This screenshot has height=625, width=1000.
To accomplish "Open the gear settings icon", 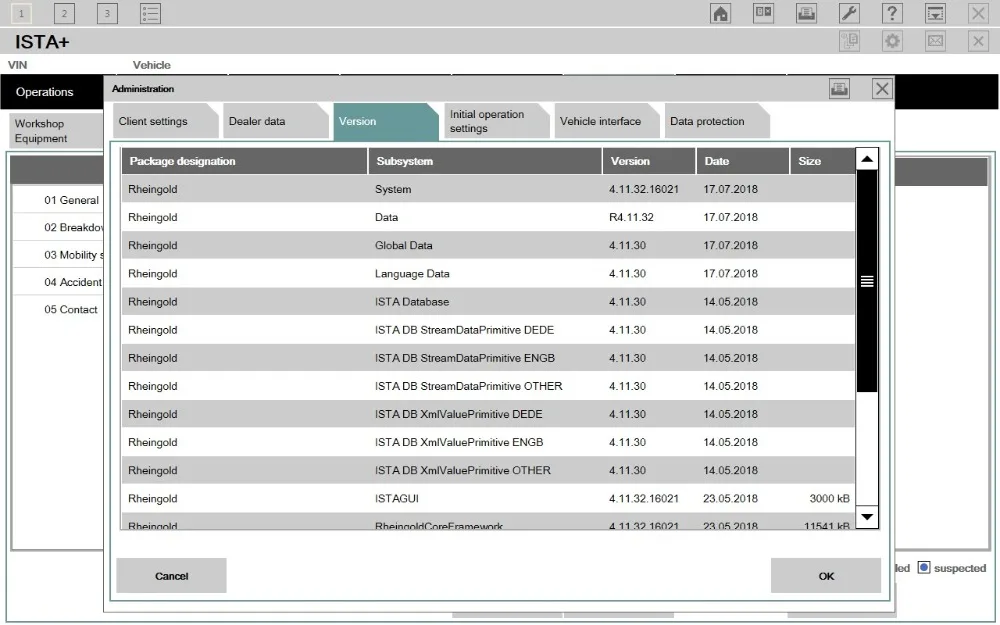I will click(892, 41).
